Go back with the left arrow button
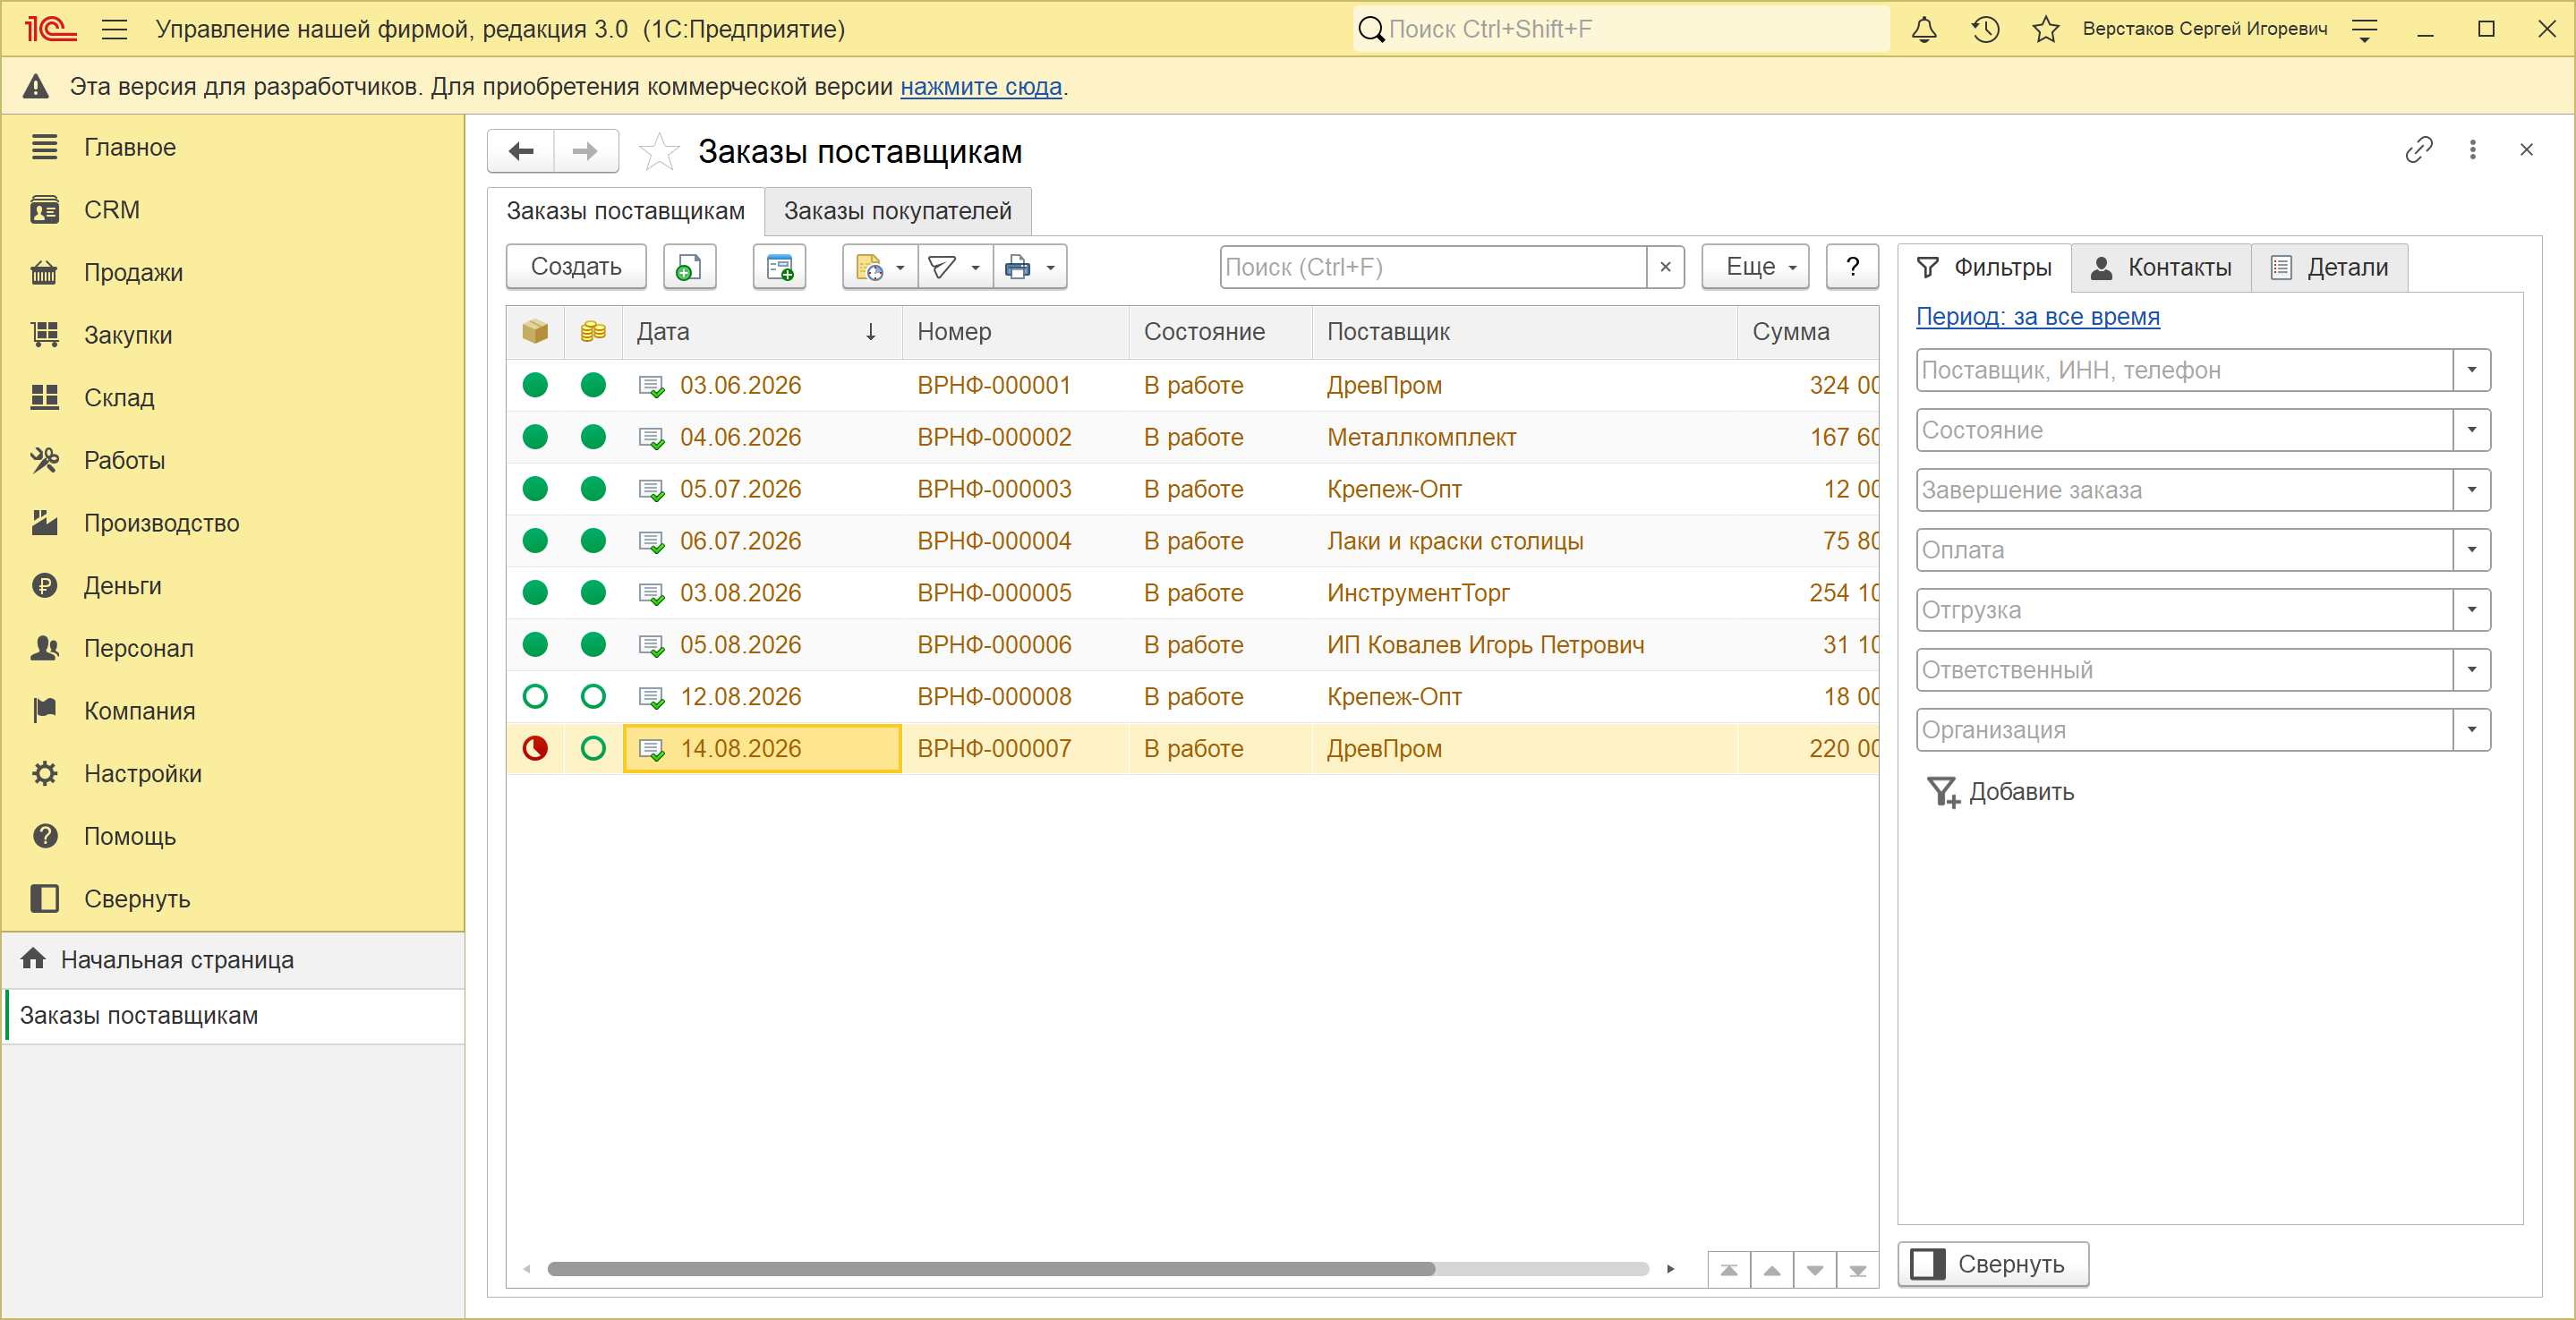 click(521, 151)
